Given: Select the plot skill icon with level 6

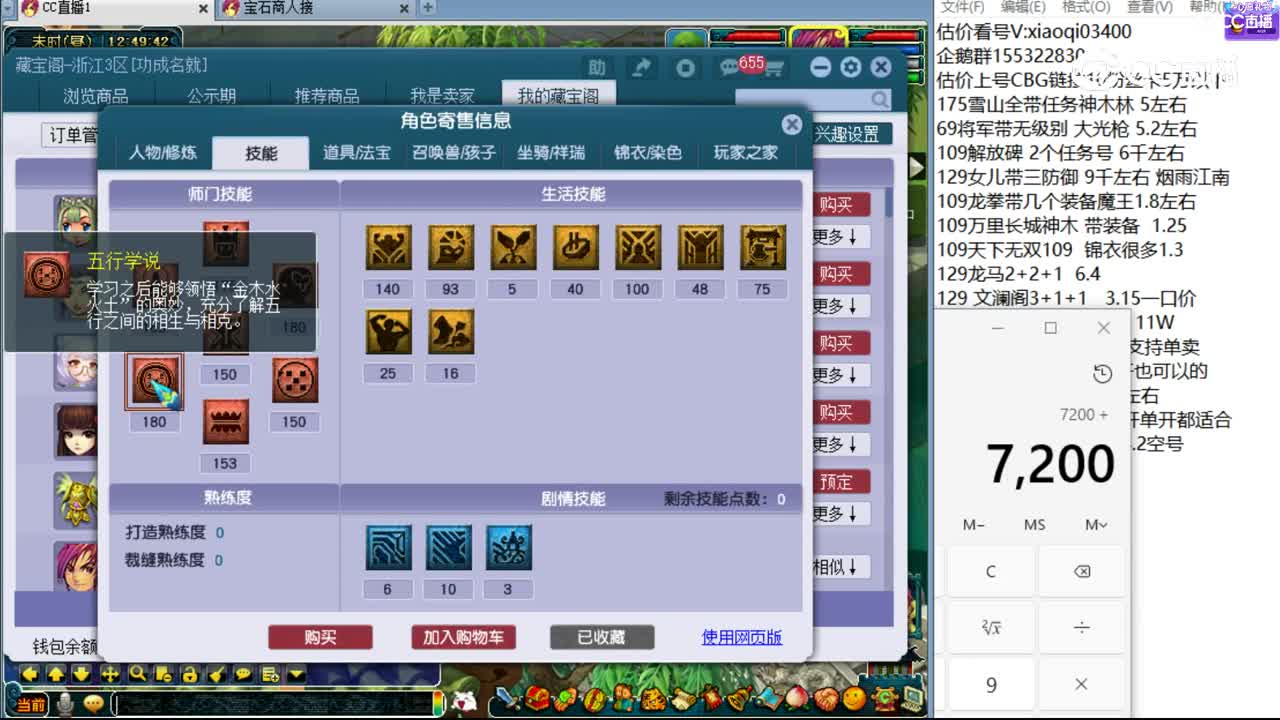Looking at the screenshot, I should (388, 547).
